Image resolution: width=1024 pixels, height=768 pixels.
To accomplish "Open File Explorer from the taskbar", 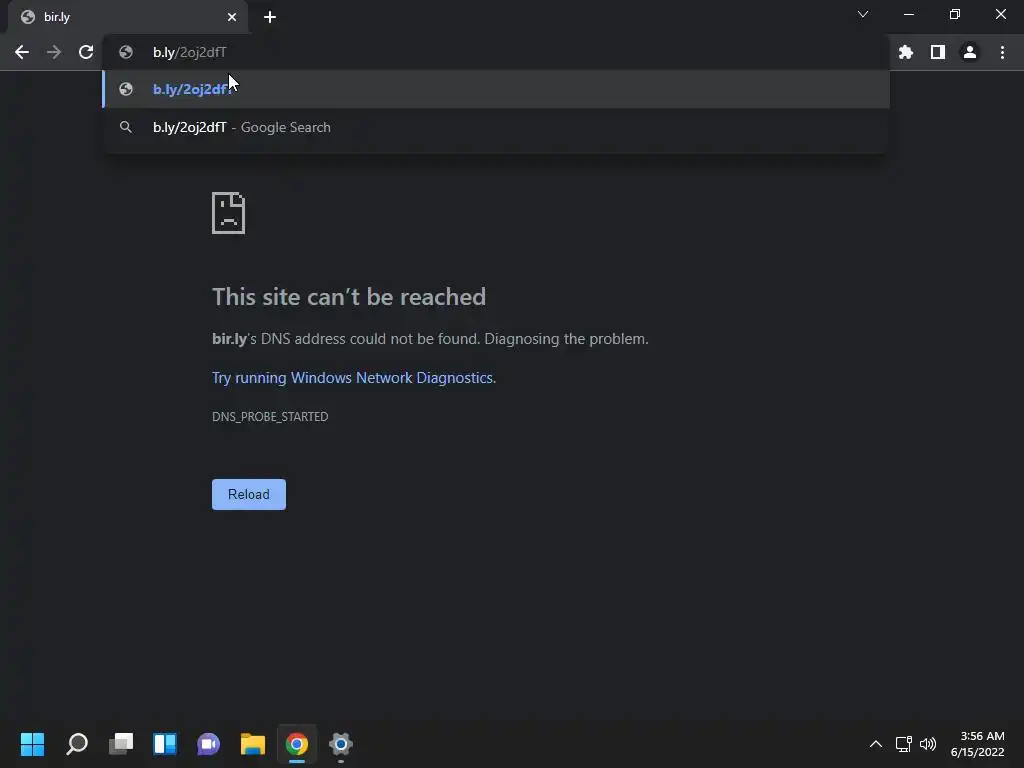I will (253, 744).
